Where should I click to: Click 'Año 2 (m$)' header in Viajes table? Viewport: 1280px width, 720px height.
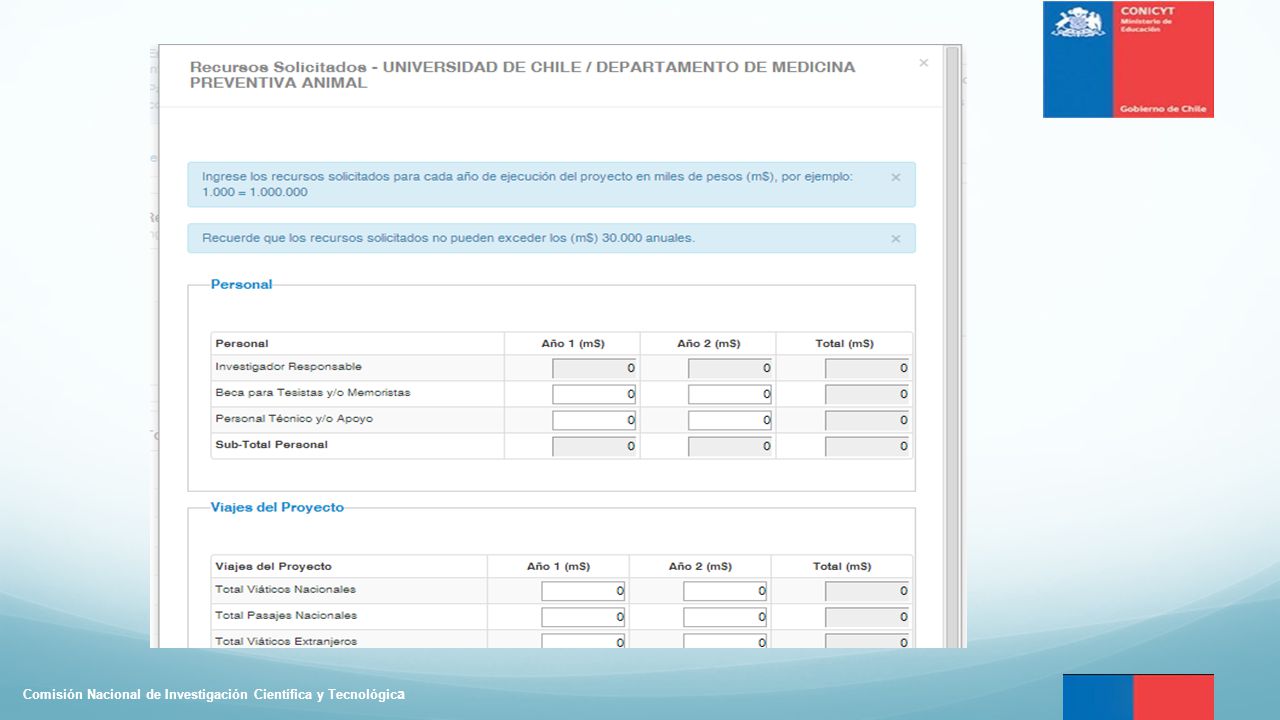[700, 567]
